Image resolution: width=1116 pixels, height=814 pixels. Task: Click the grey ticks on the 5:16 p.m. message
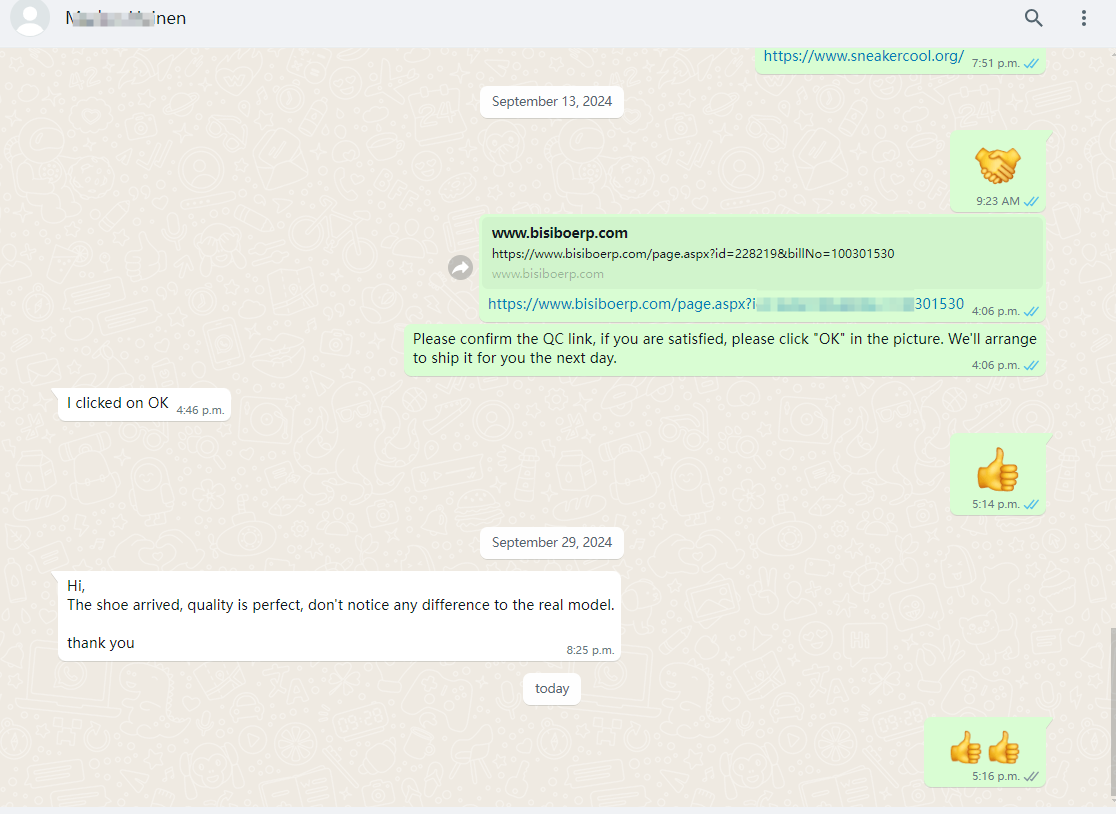(1031, 776)
